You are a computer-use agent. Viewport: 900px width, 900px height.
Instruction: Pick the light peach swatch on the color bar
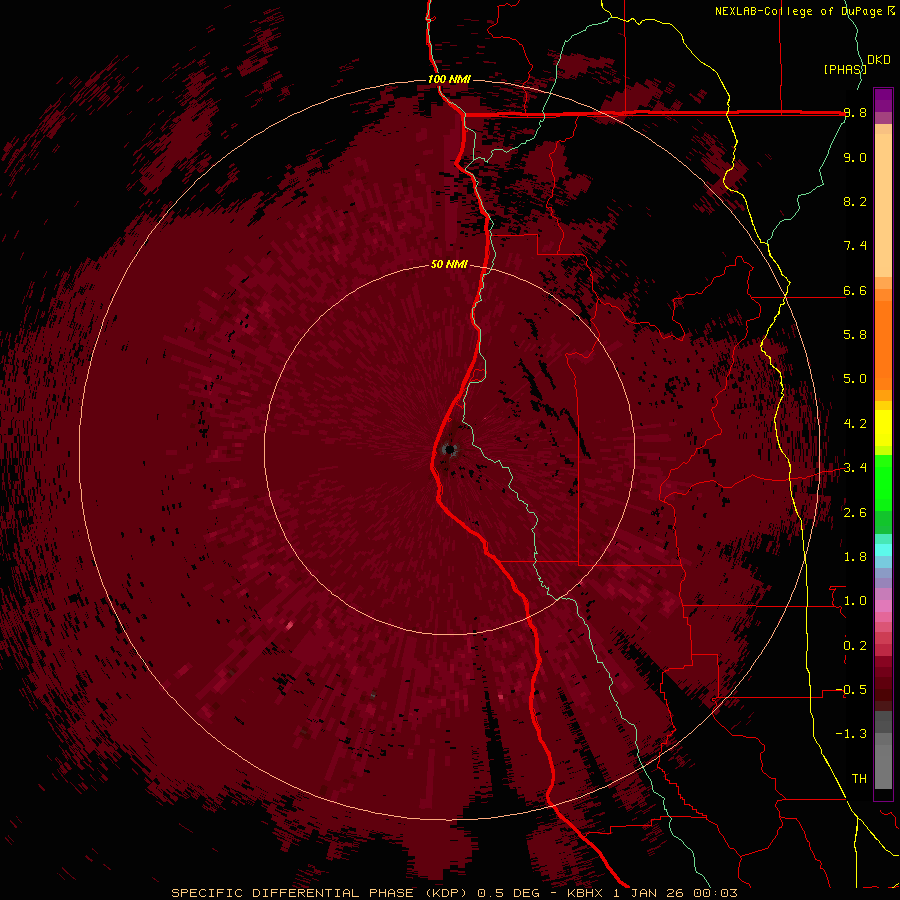[883, 207]
